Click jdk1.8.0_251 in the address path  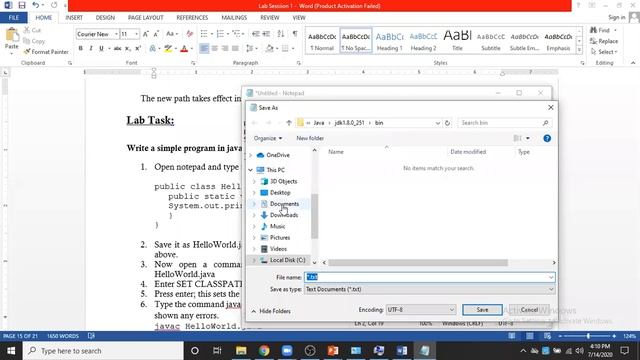(x=349, y=123)
